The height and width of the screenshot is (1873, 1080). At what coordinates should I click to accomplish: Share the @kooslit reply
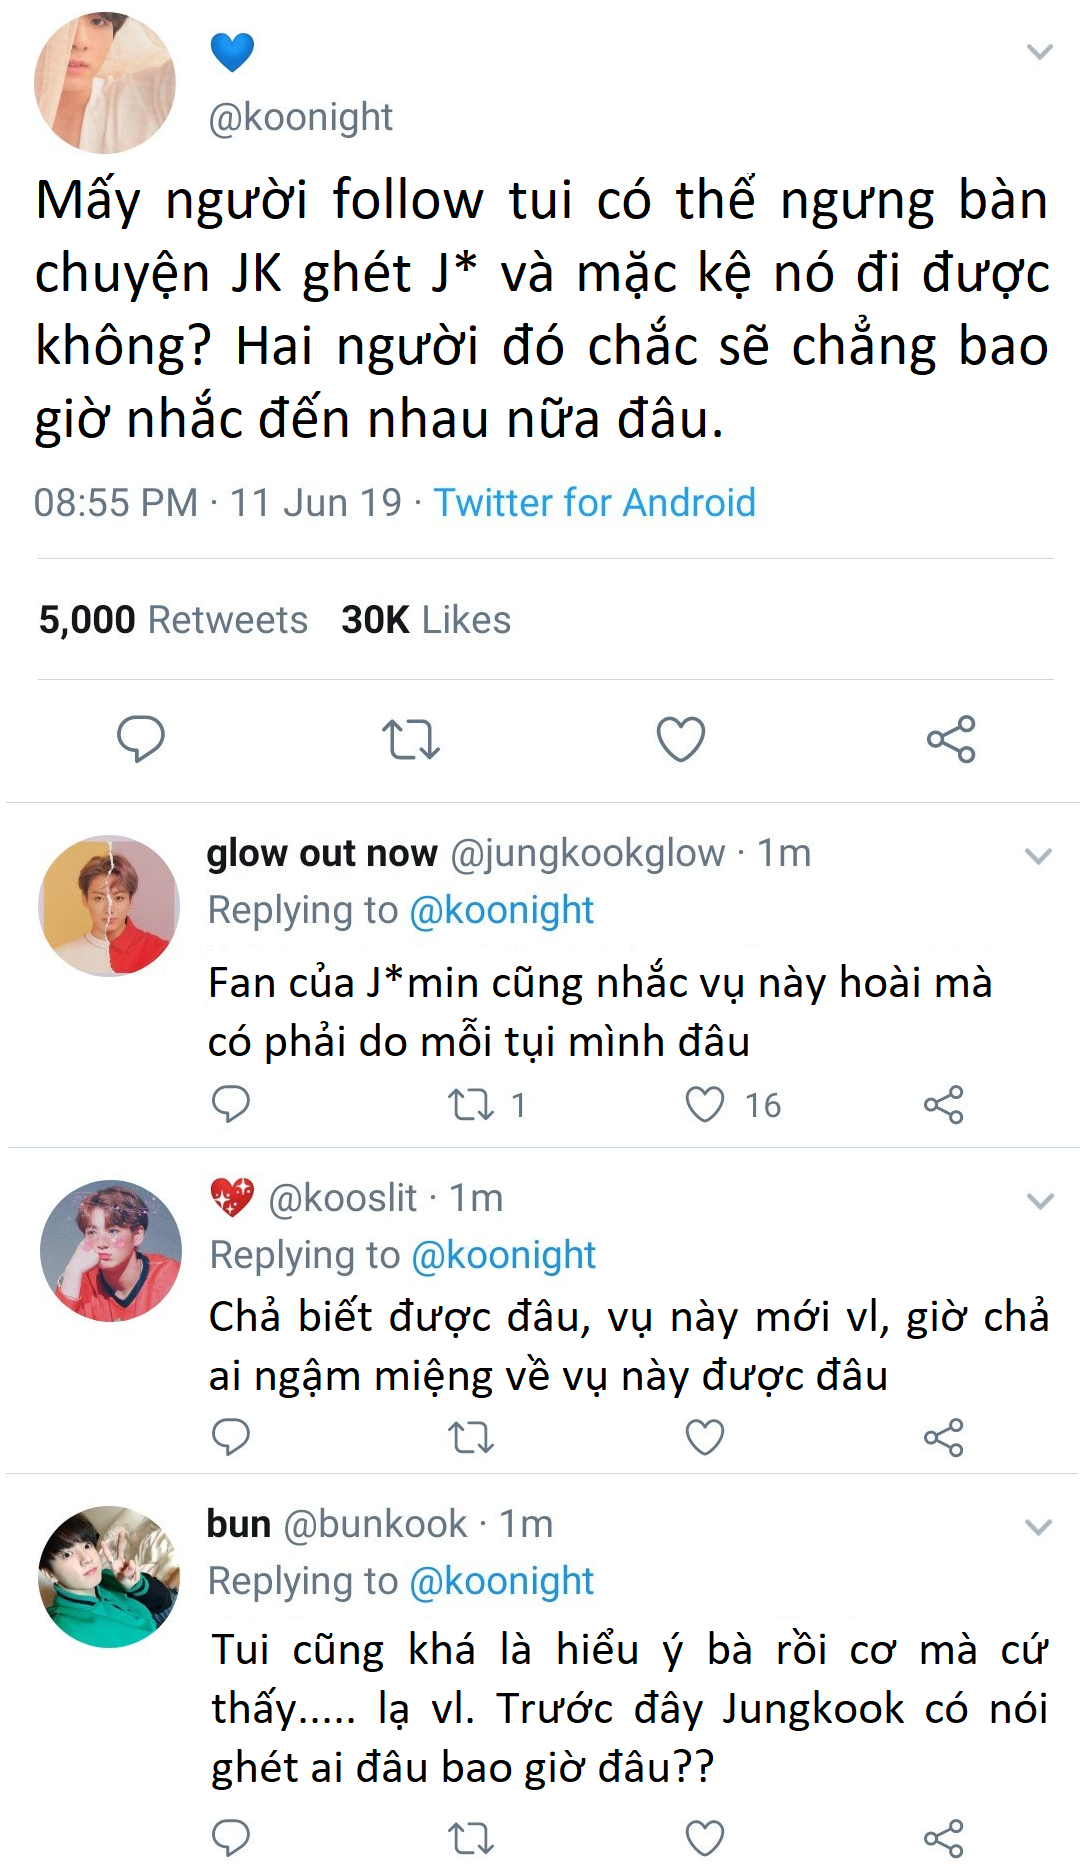[x=944, y=1437]
